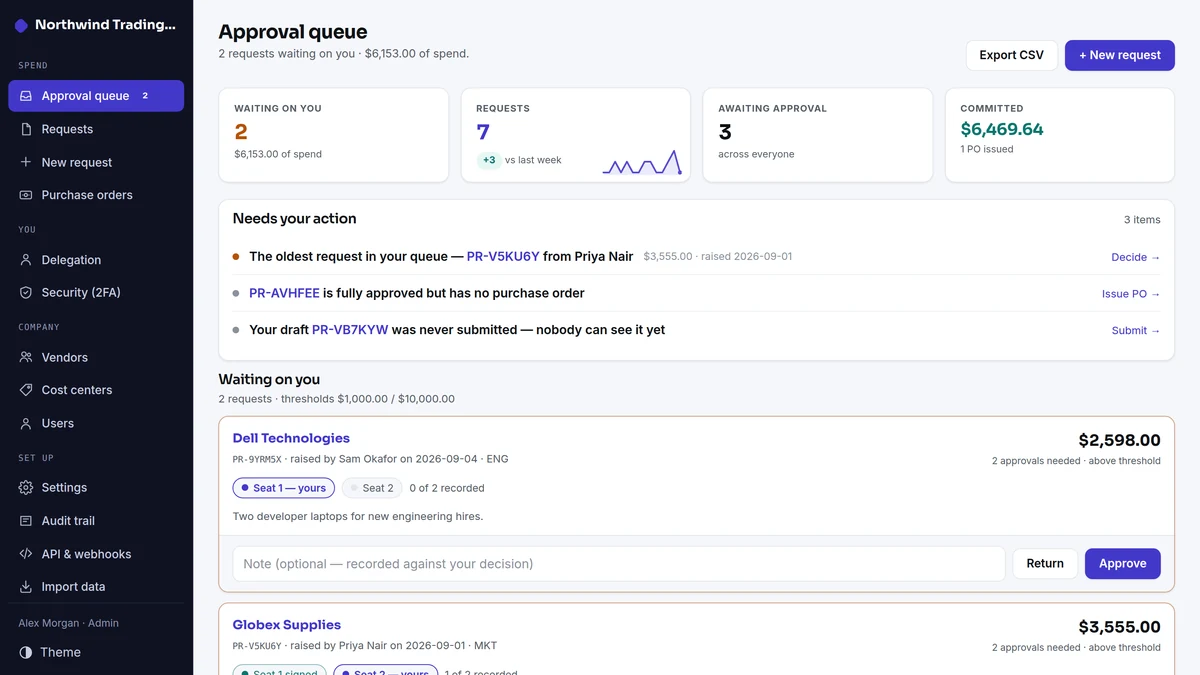Click Return on the Dell Technologies request
Image resolution: width=1200 pixels, height=675 pixels.
[x=1045, y=564]
